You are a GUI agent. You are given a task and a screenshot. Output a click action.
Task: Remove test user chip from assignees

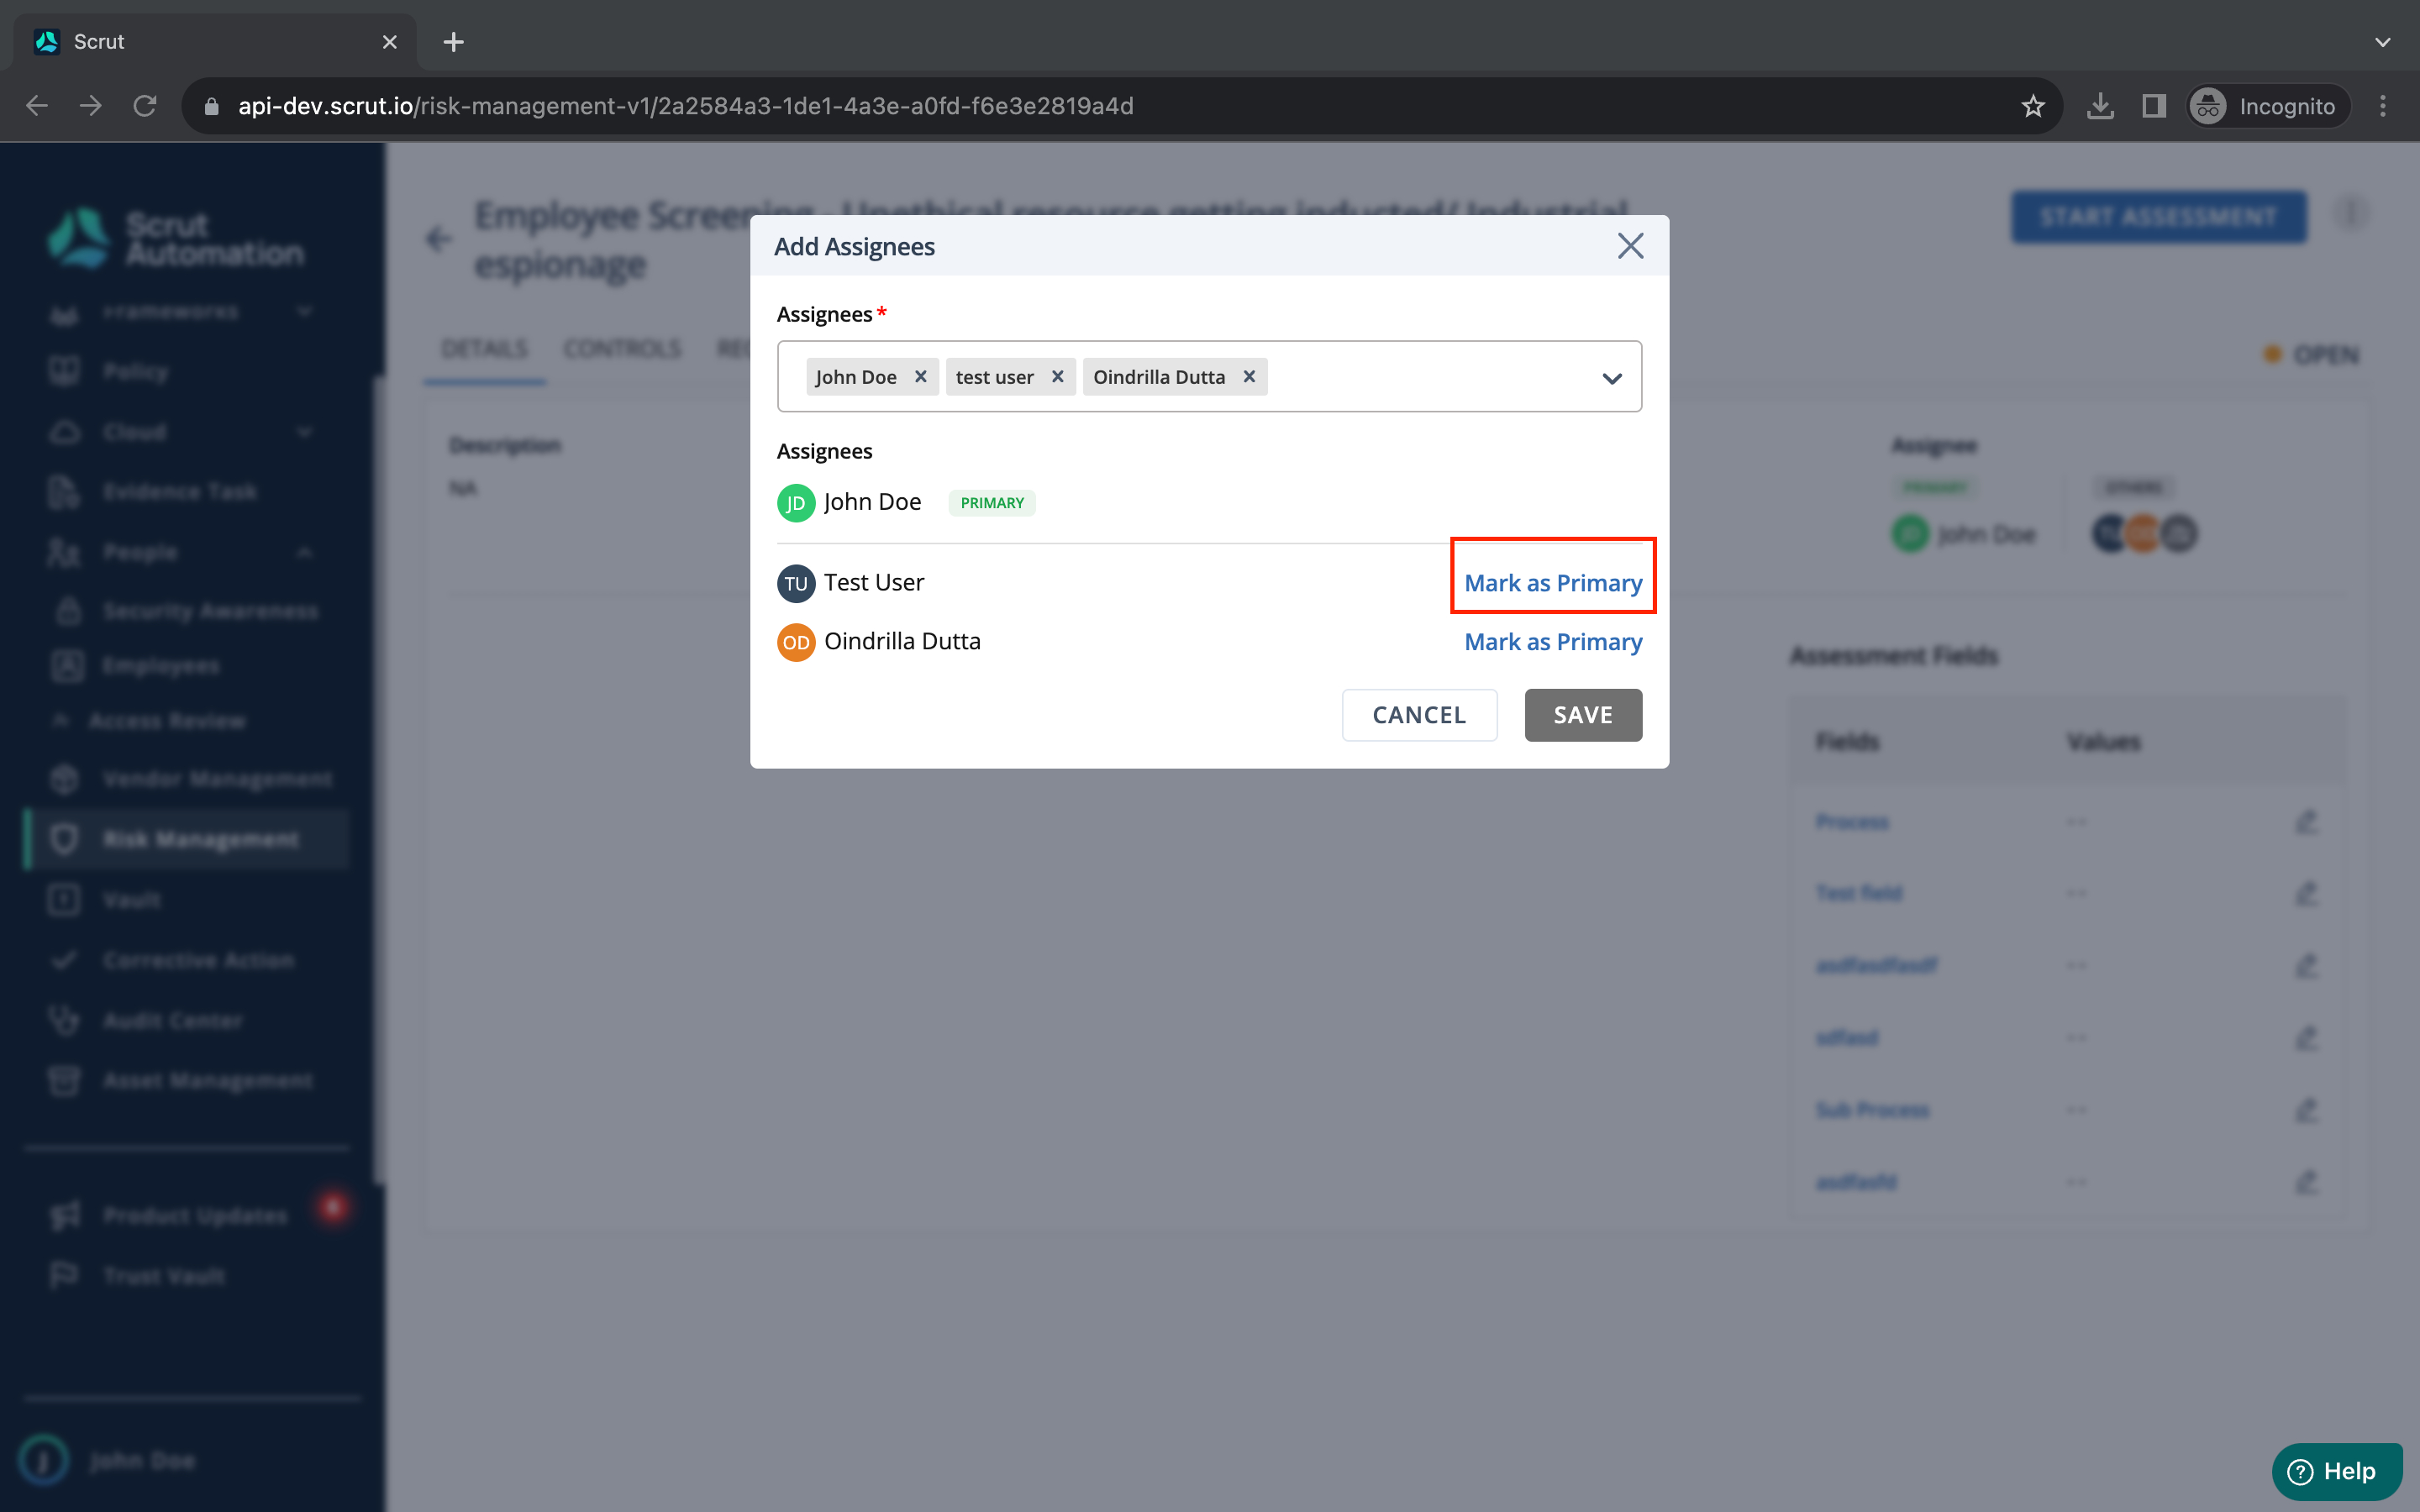1057,376
